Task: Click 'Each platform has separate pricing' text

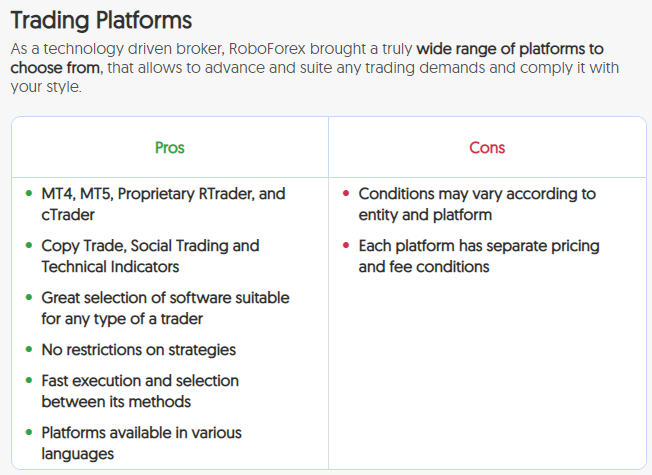Action: (x=478, y=256)
